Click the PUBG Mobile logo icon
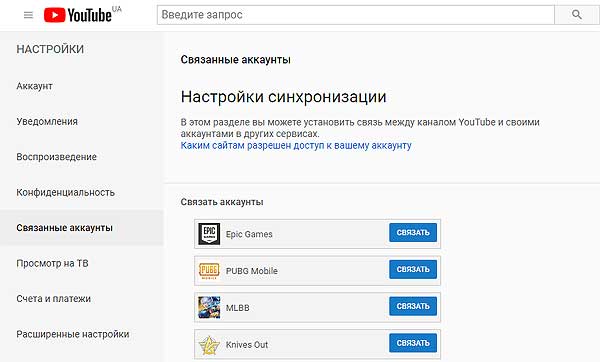 (x=209, y=271)
